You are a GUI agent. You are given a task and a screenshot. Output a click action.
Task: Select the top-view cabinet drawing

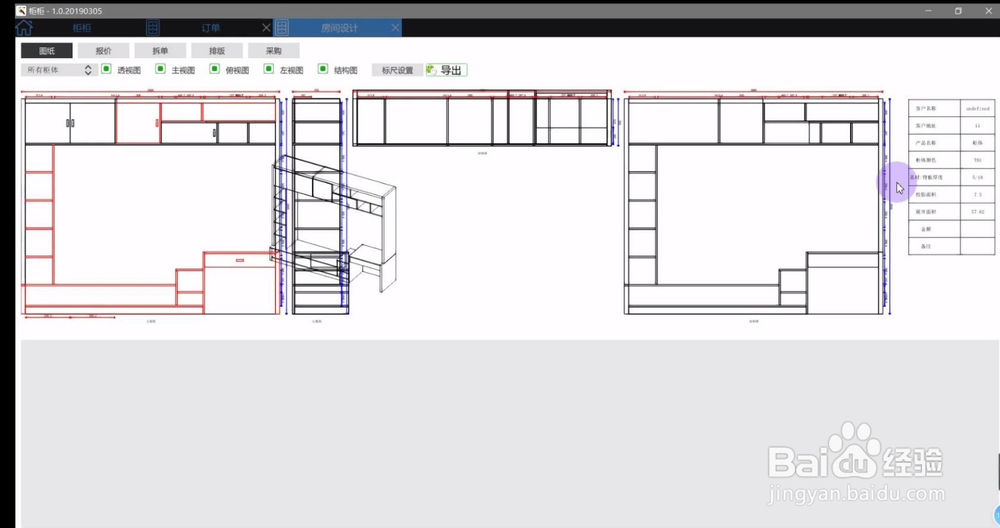(x=482, y=119)
